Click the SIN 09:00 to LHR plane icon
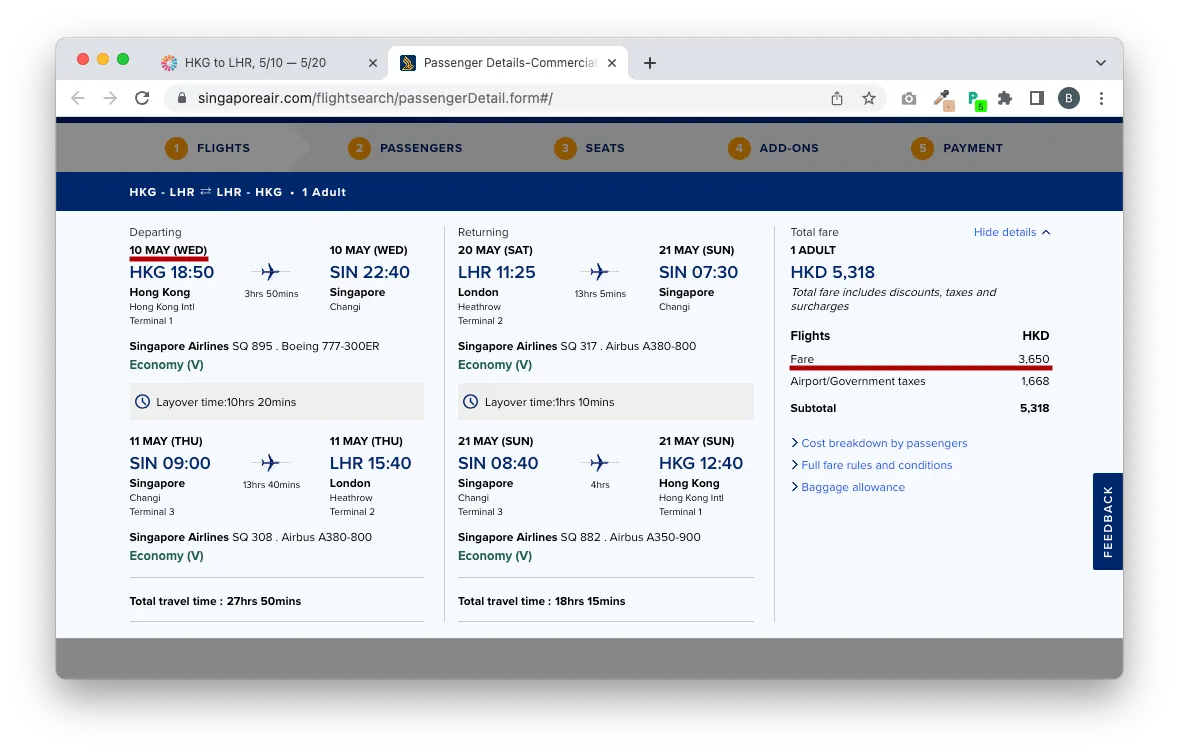 [x=271, y=463]
